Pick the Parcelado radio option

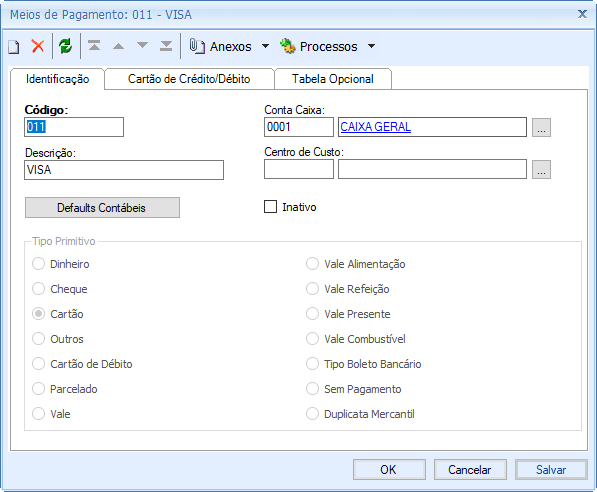[38, 389]
